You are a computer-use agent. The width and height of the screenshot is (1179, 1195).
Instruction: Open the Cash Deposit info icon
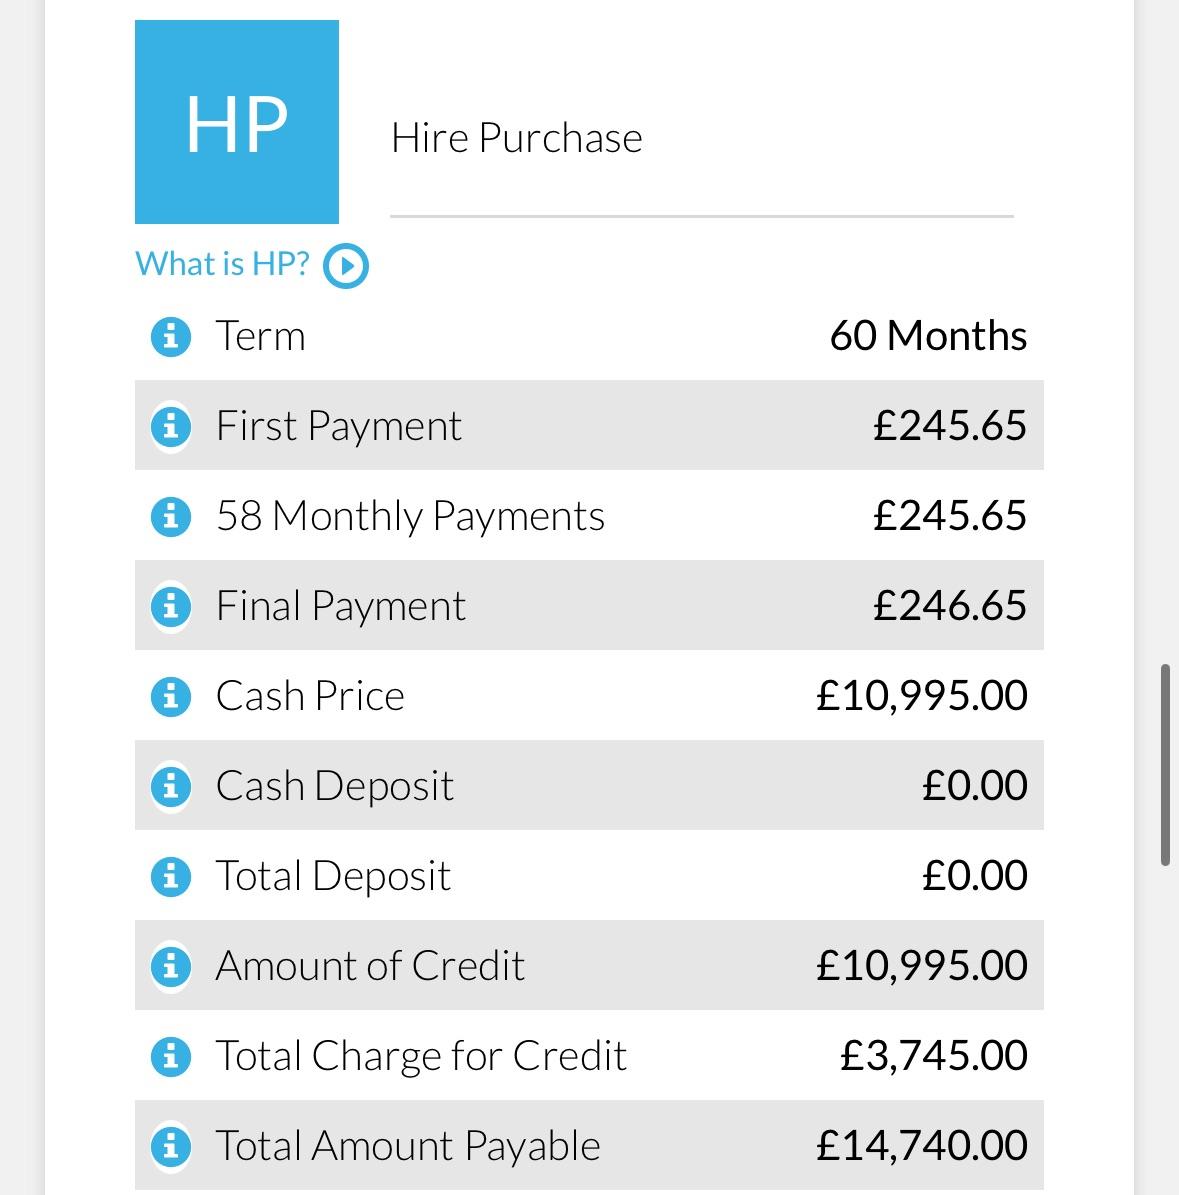[x=171, y=786]
